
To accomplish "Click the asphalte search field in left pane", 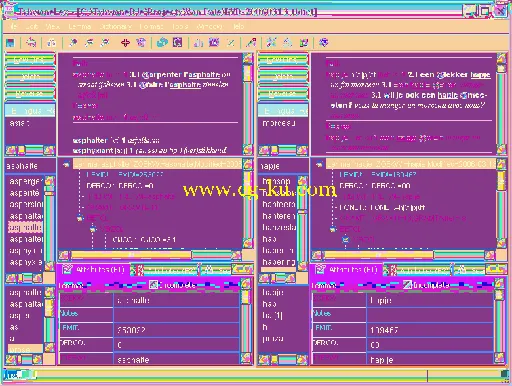I will [x=30, y=166].
